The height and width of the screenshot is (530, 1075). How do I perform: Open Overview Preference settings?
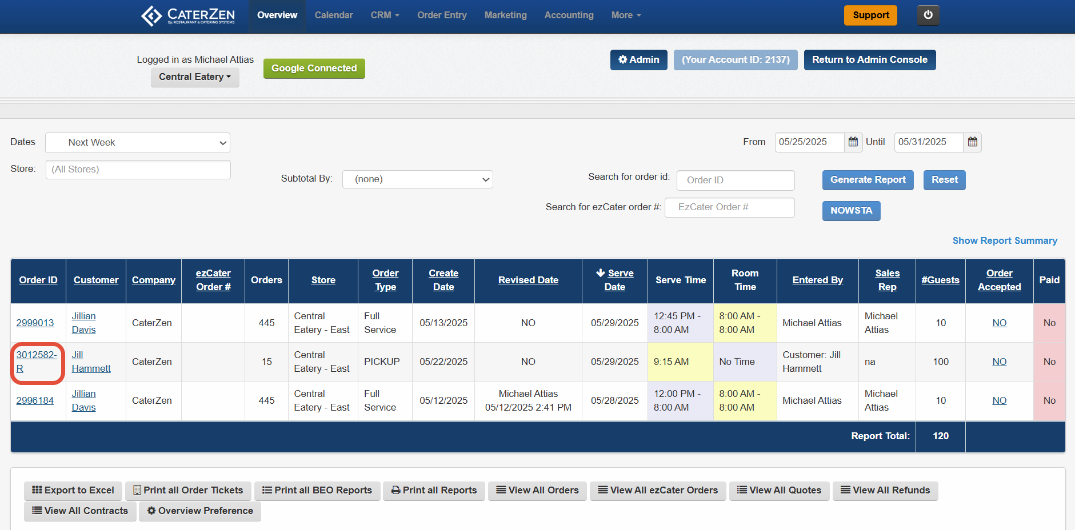(200, 511)
